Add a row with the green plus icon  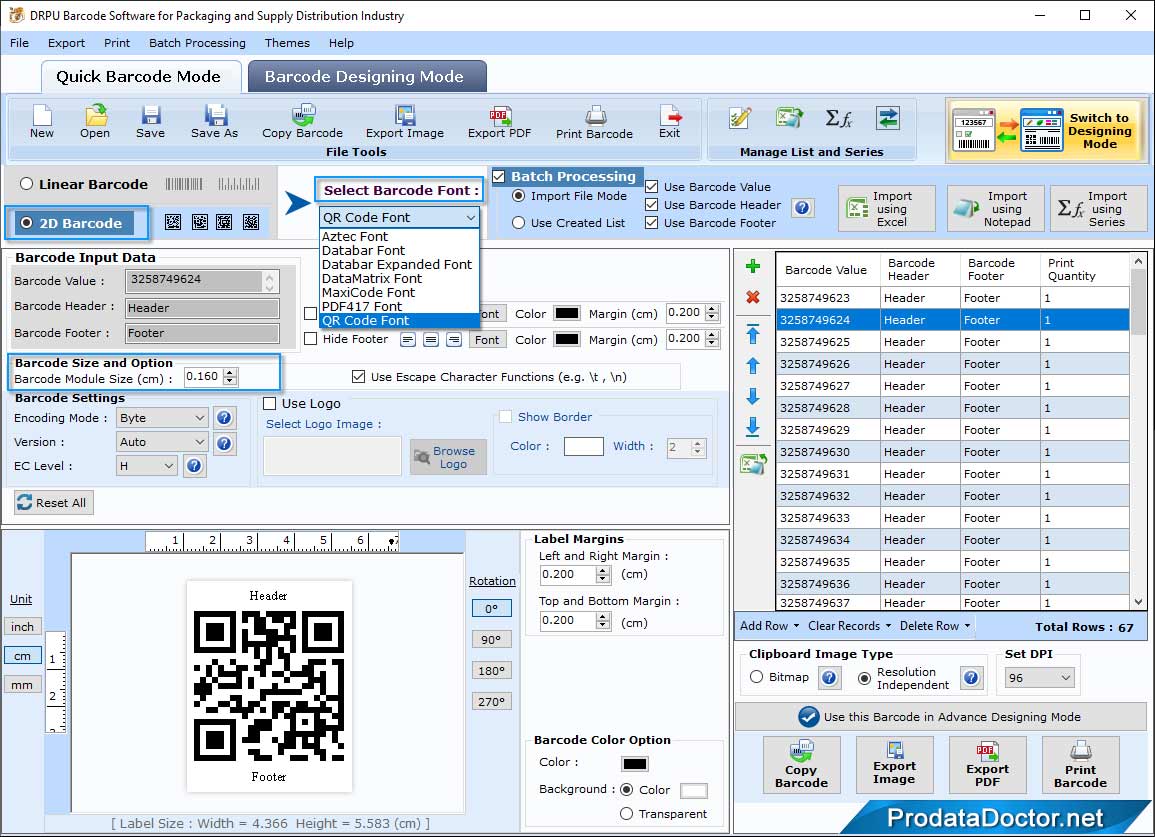[753, 266]
